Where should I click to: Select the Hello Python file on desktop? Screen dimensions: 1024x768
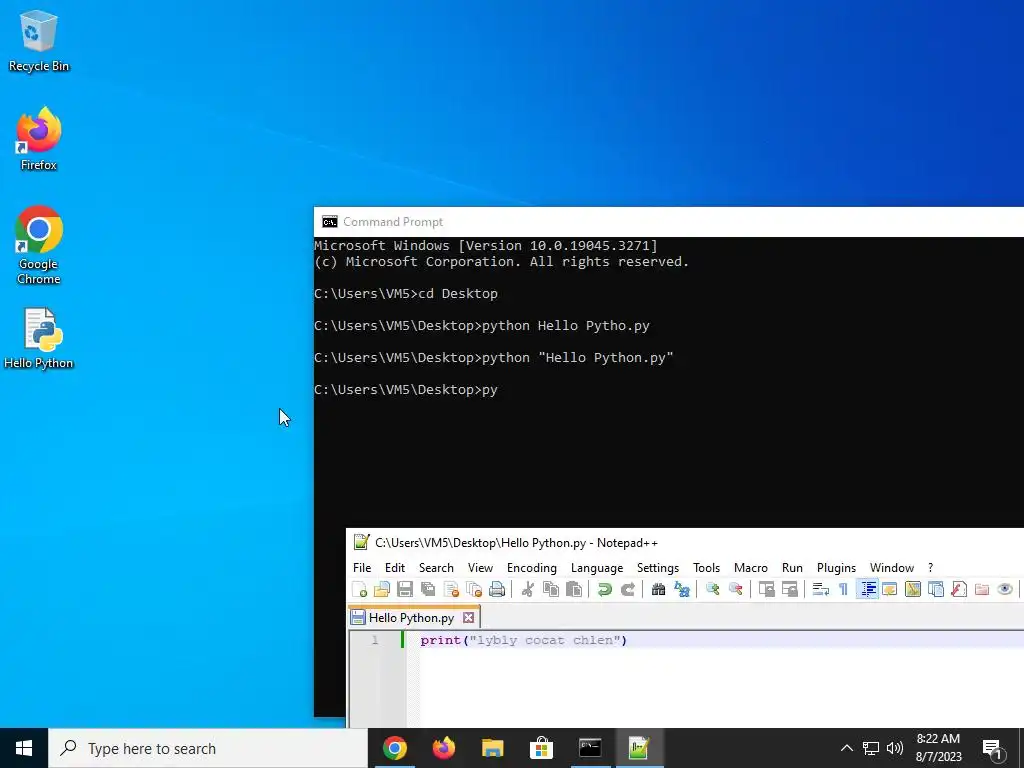click(x=39, y=339)
